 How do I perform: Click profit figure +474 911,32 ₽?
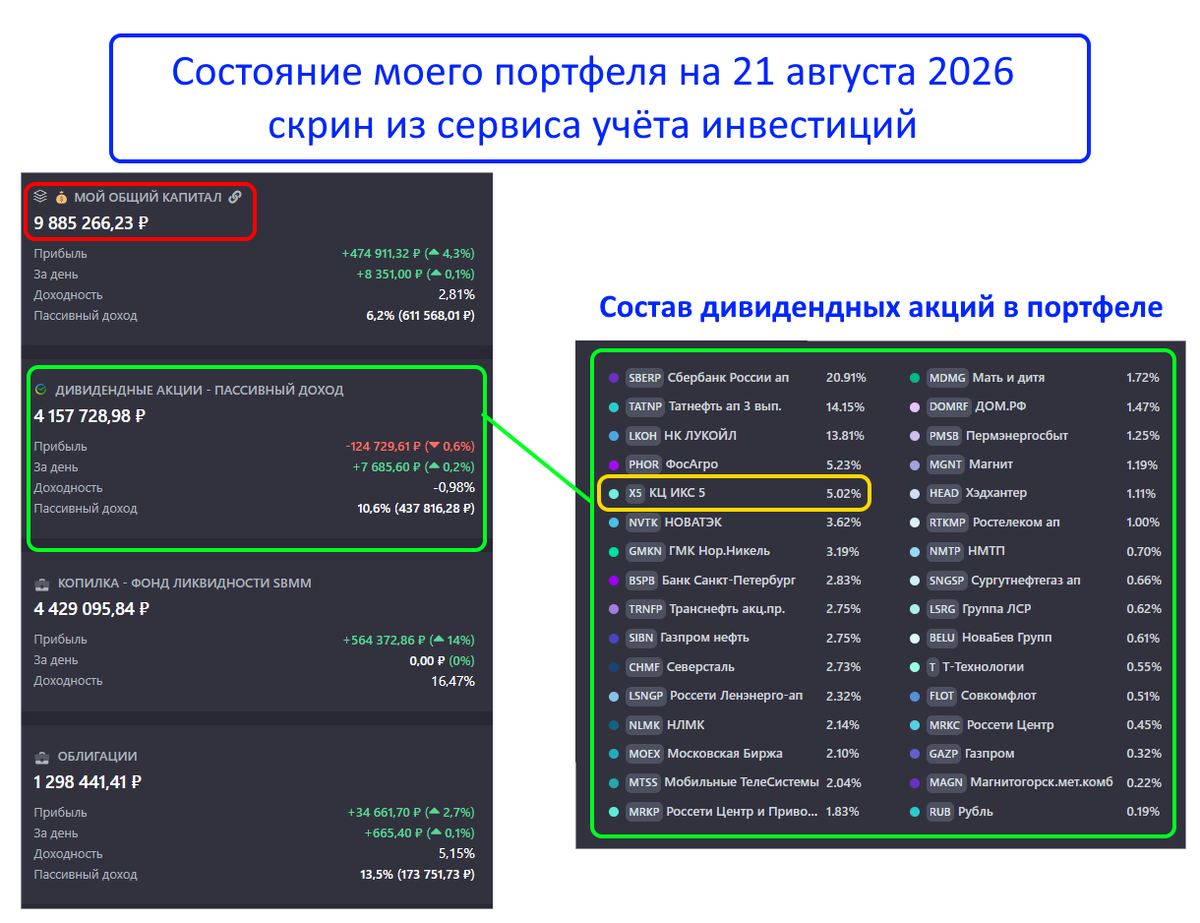(x=383, y=254)
